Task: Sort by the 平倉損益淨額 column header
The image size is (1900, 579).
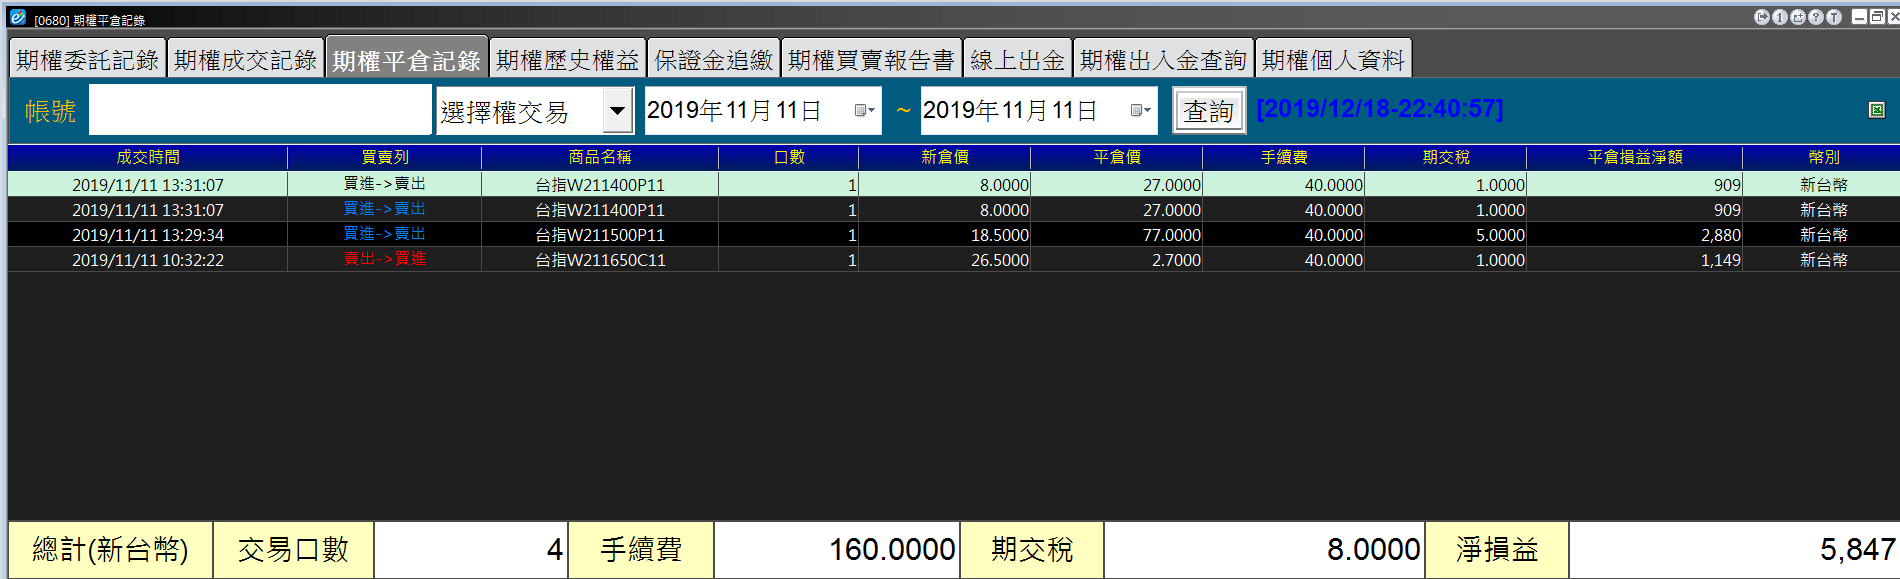Action: [x=1635, y=157]
